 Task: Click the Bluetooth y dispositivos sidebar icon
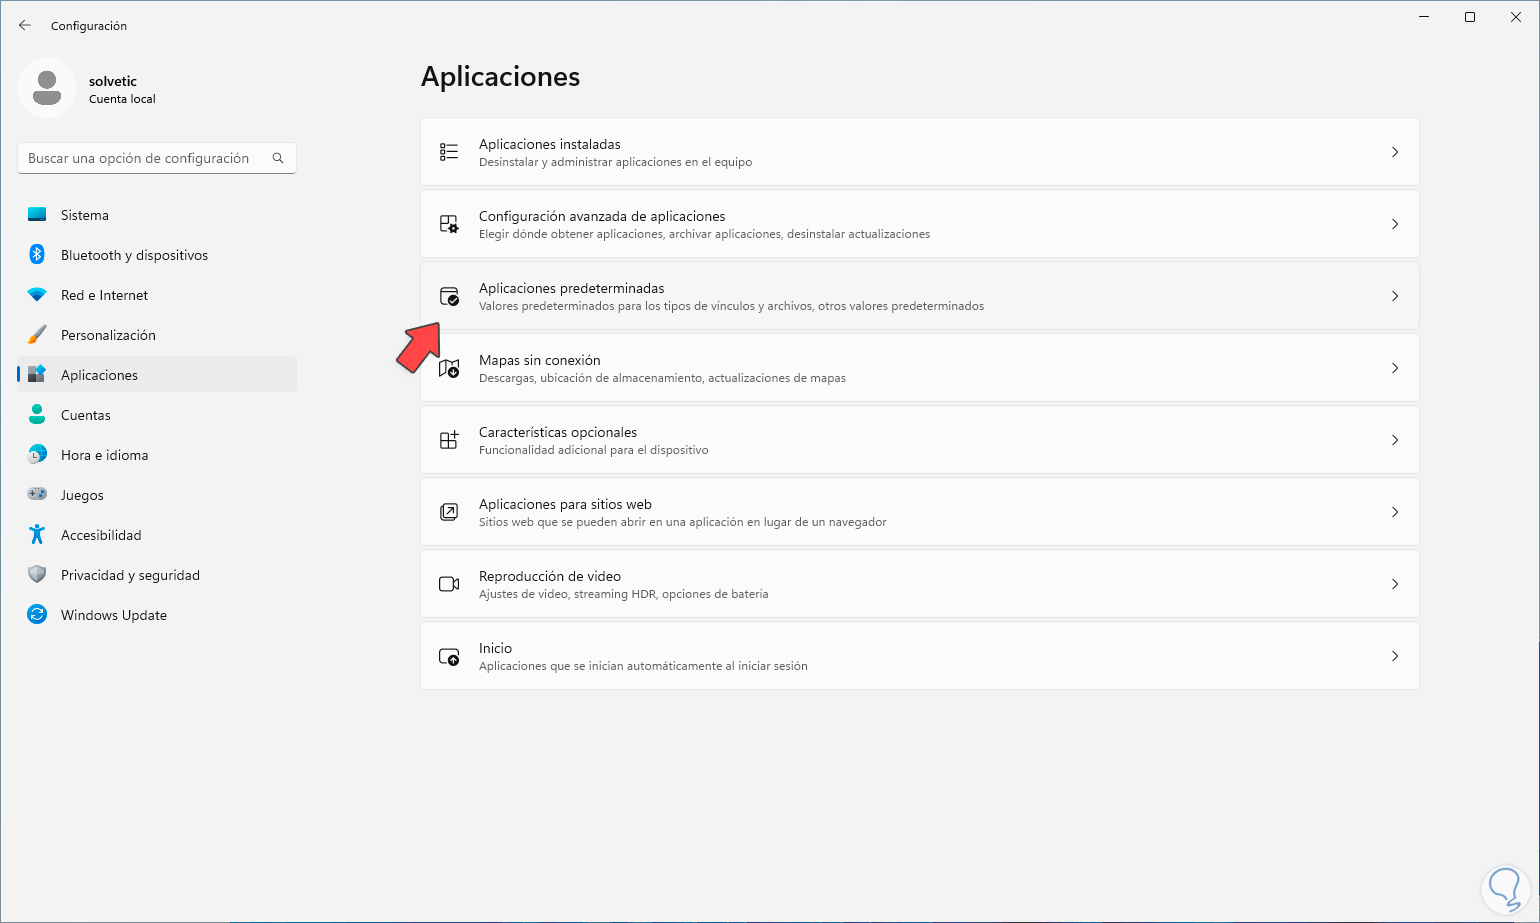(37, 255)
